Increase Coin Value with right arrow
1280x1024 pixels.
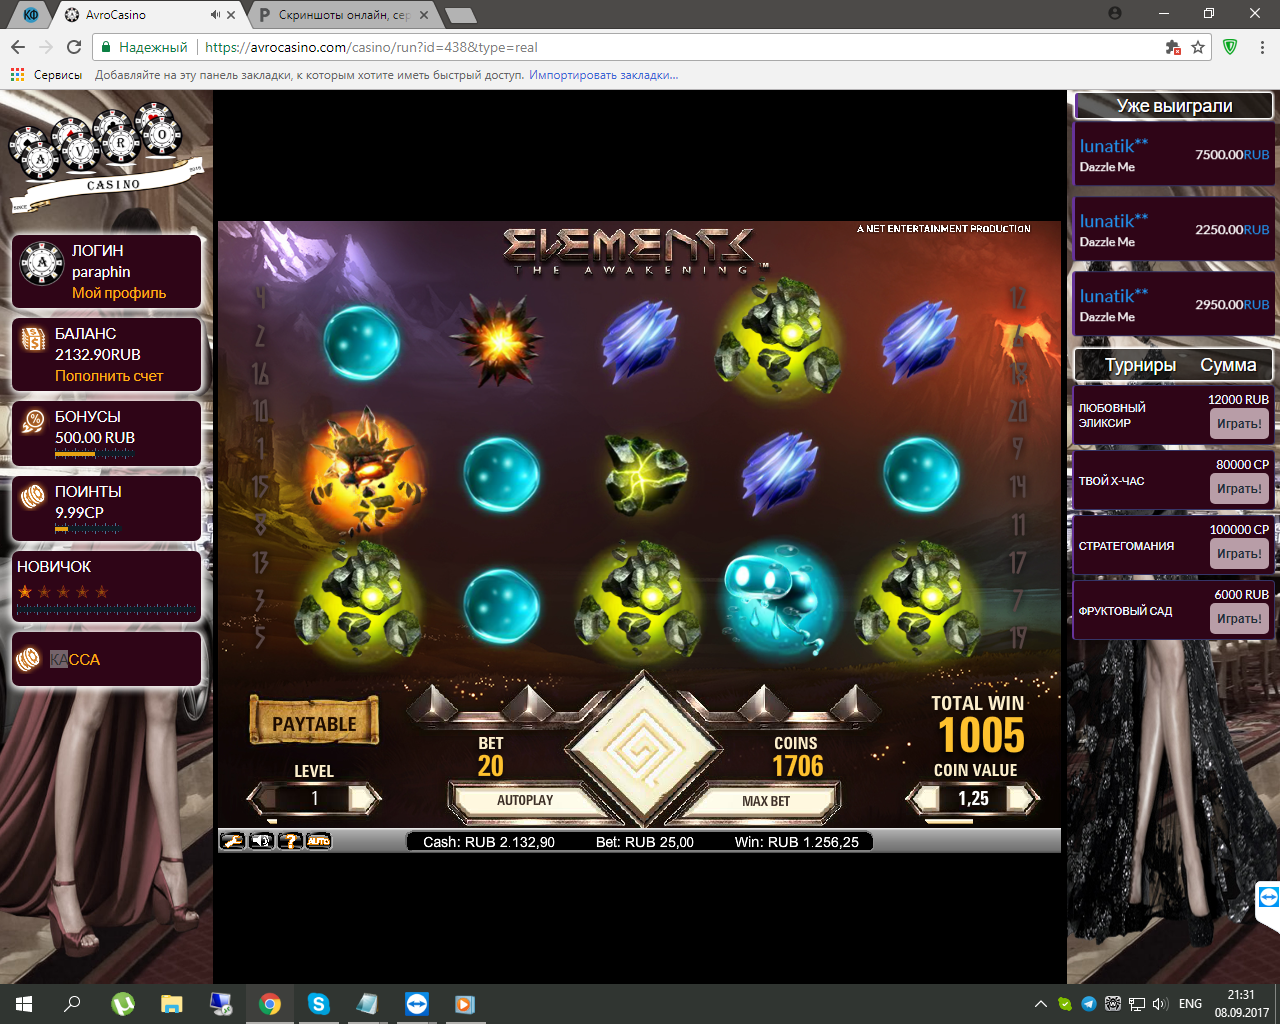pyautogui.click(x=1023, y=798)
